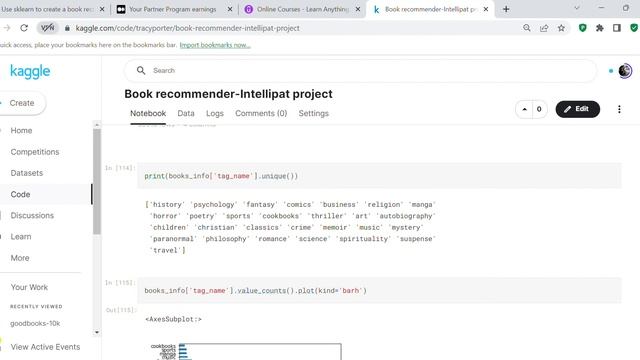Open Your Work in sidebar

pyautogui.click(x=29, y=287)
